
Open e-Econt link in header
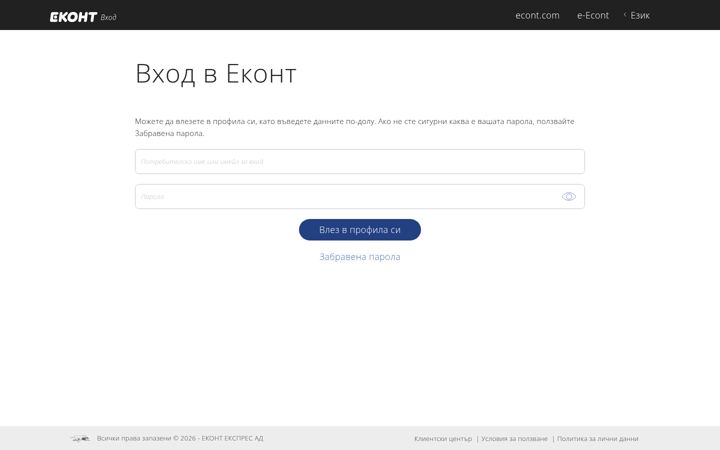(x=593, y=15)
